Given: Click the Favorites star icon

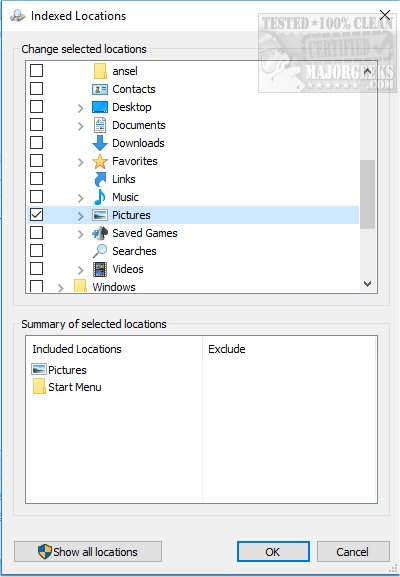Looking at the screenshot, I should (x=100, y=161).
